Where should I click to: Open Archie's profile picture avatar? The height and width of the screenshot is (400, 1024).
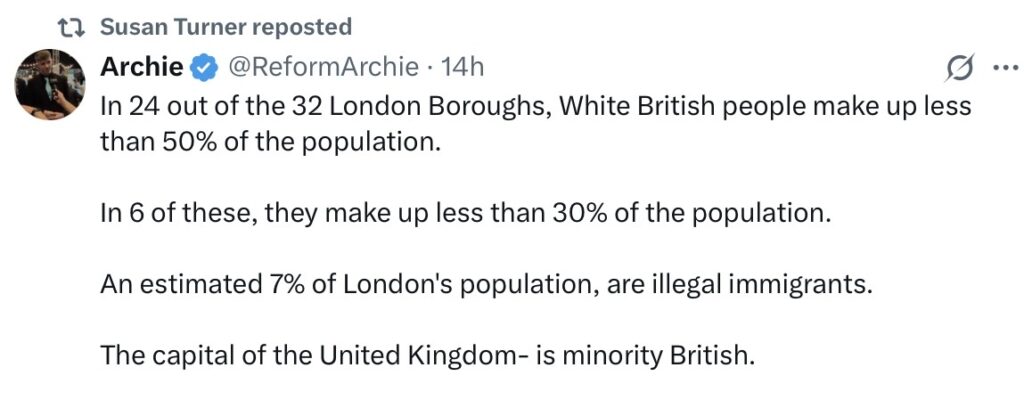pyautogui.click(x=48, y=83)
